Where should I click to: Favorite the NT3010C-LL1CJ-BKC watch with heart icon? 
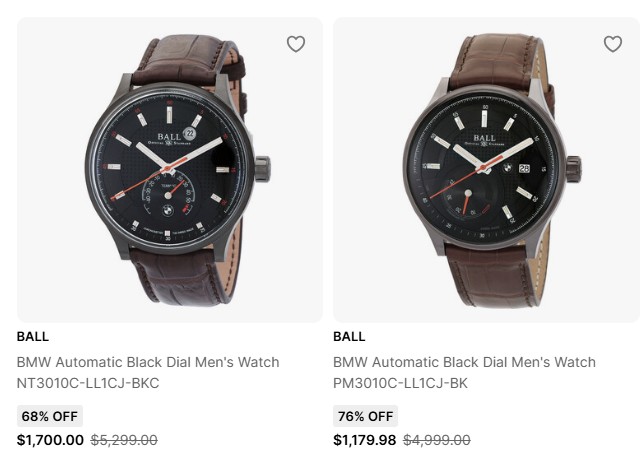296,44
